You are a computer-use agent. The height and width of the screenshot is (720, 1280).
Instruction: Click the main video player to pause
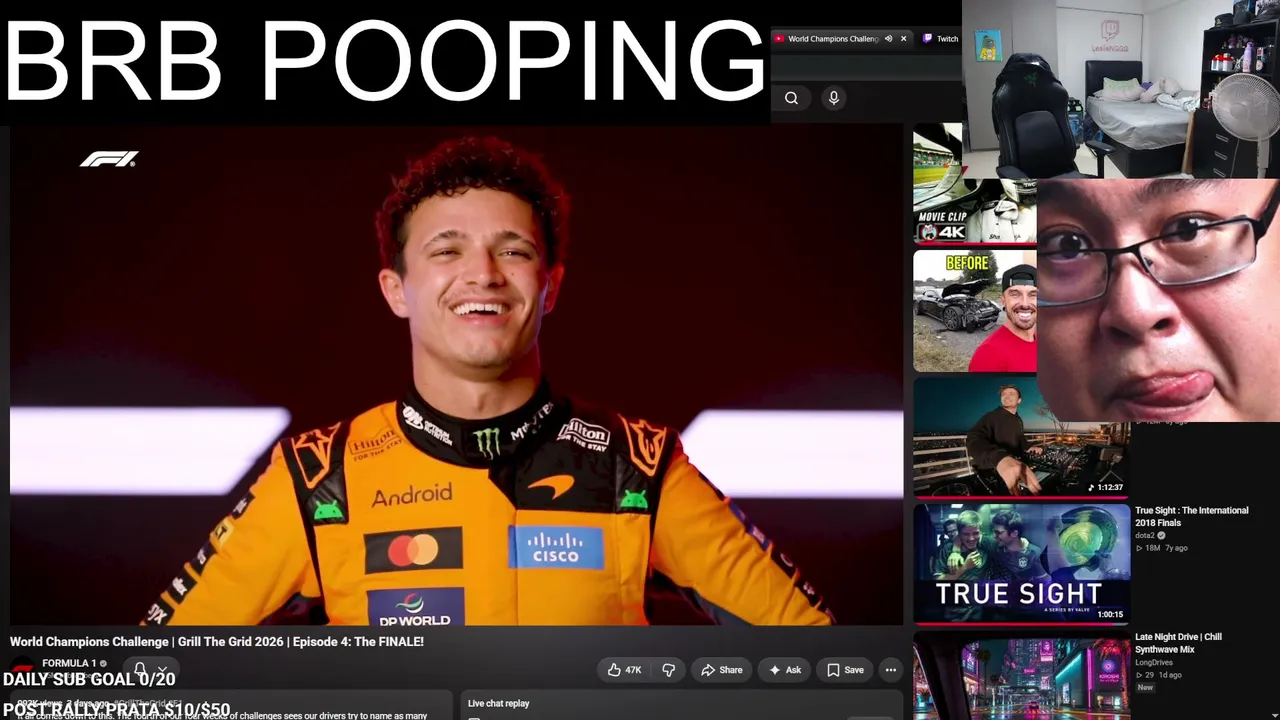(456, 375)
